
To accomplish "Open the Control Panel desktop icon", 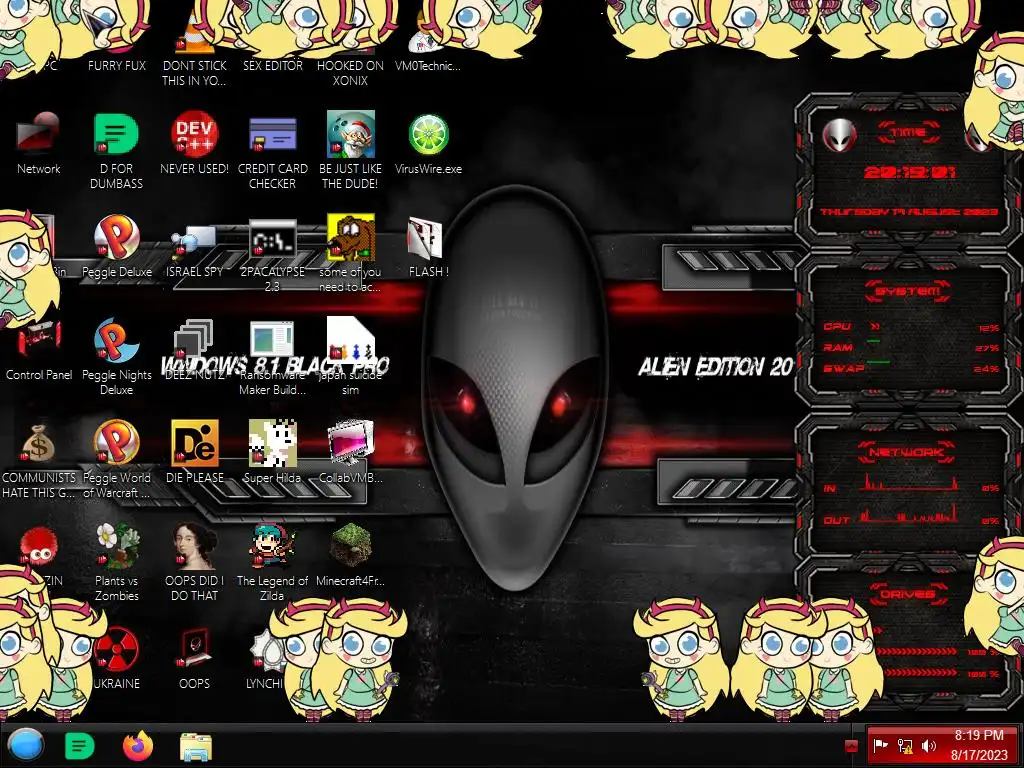I will (39, 351).
